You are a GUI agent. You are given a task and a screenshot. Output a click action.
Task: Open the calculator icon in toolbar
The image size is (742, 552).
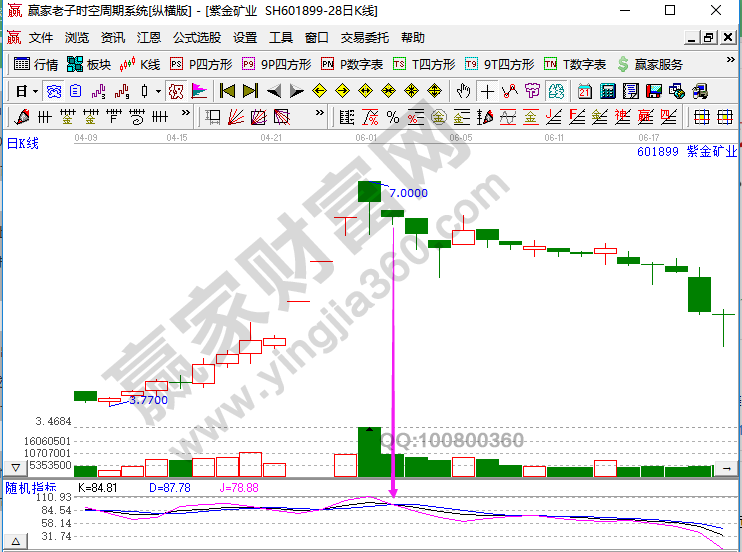[607, 91]
